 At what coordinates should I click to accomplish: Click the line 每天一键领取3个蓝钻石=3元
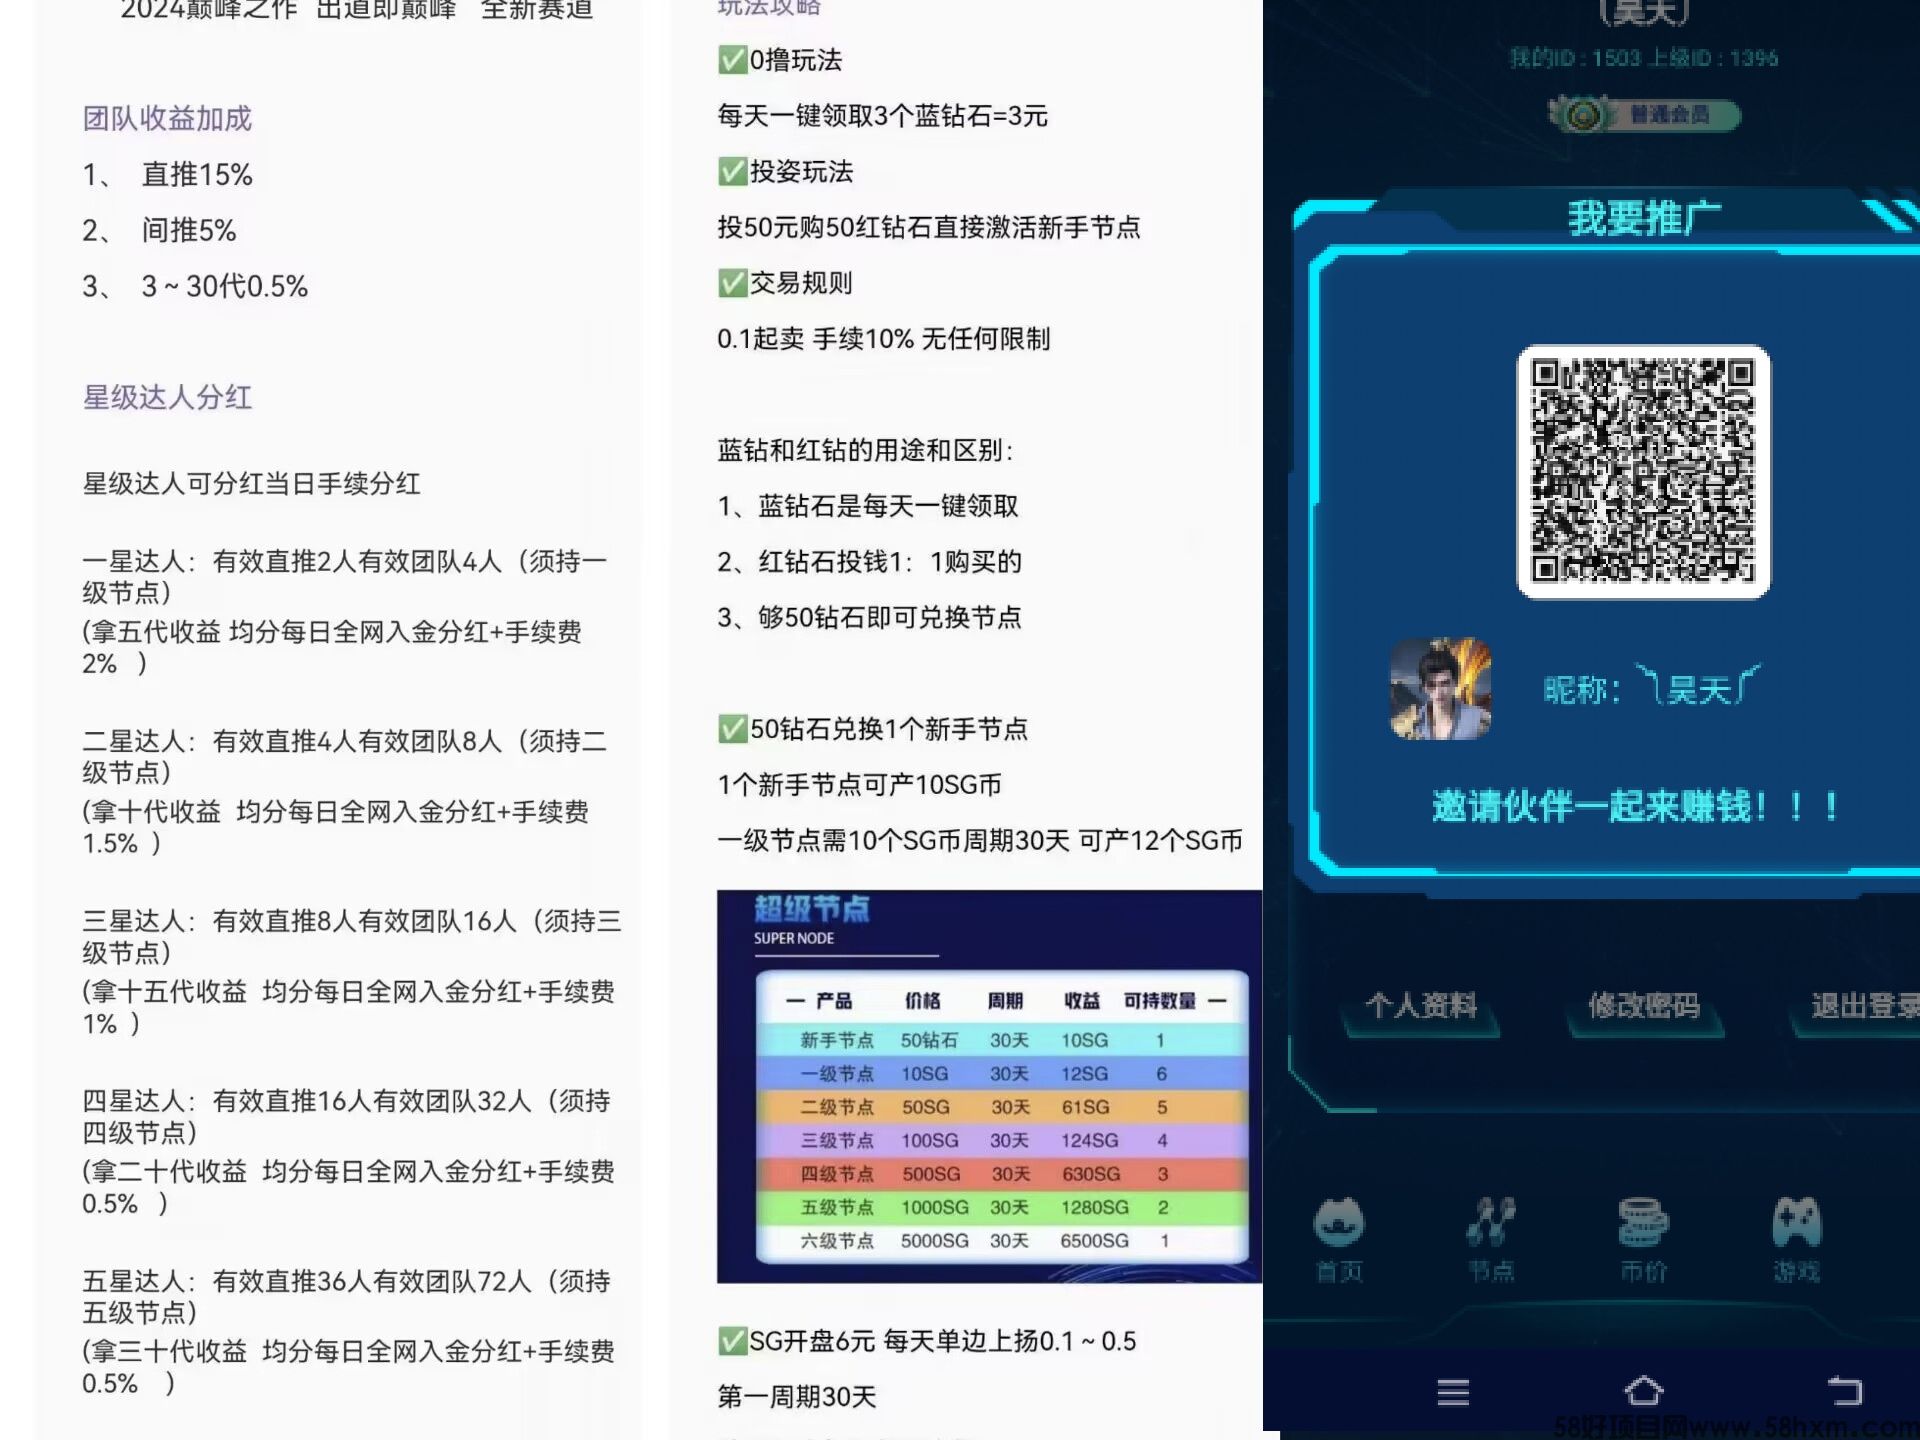pos(882,116)
